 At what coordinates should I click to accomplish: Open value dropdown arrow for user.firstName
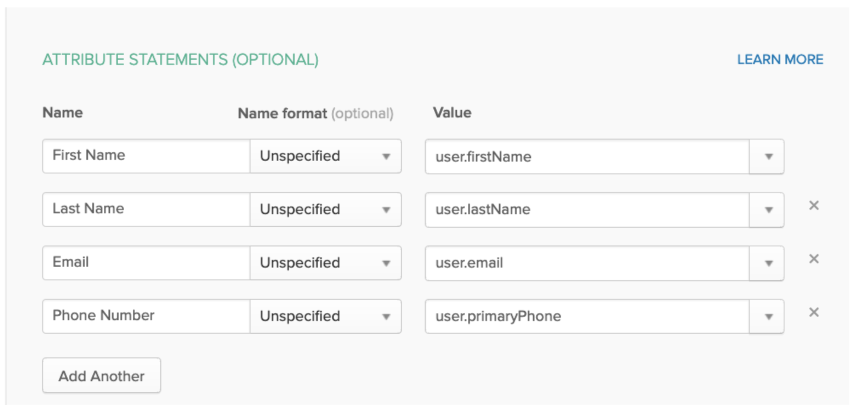pos(767,156)
